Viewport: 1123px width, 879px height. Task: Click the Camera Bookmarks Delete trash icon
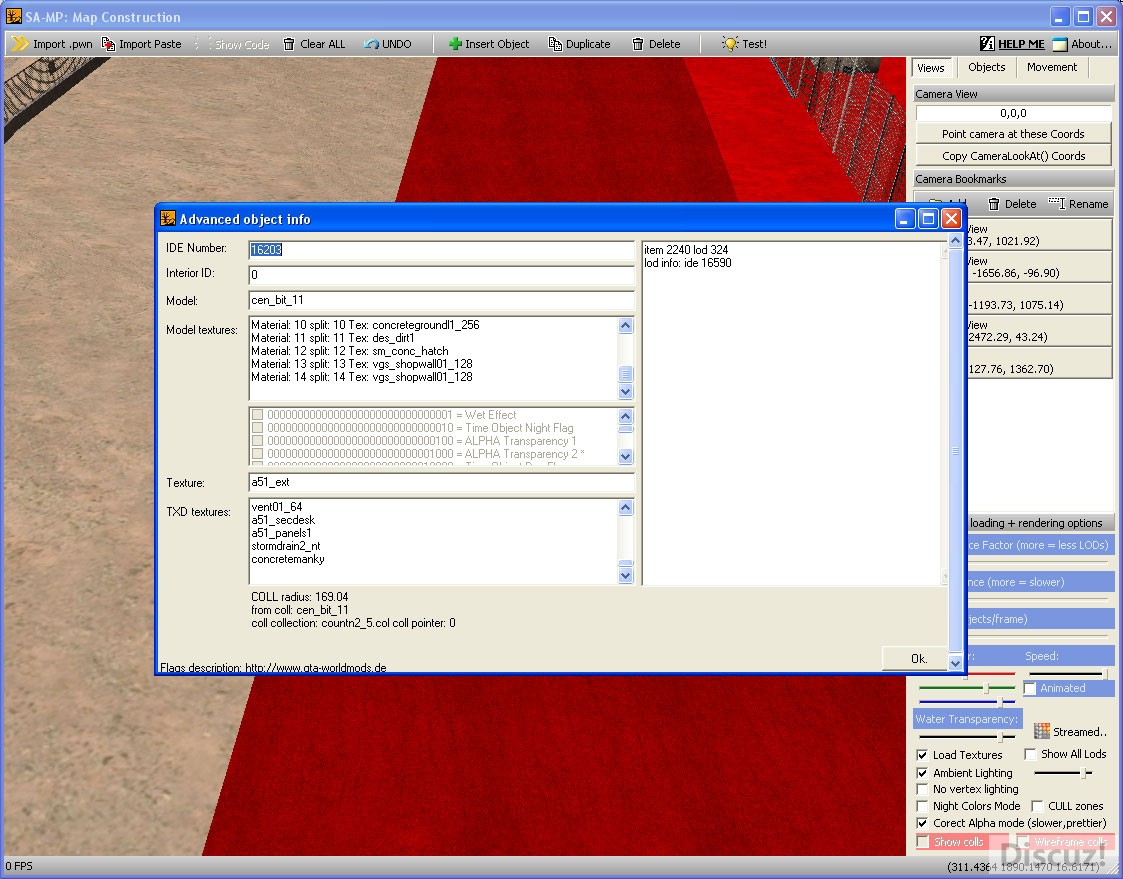(994, 204)
